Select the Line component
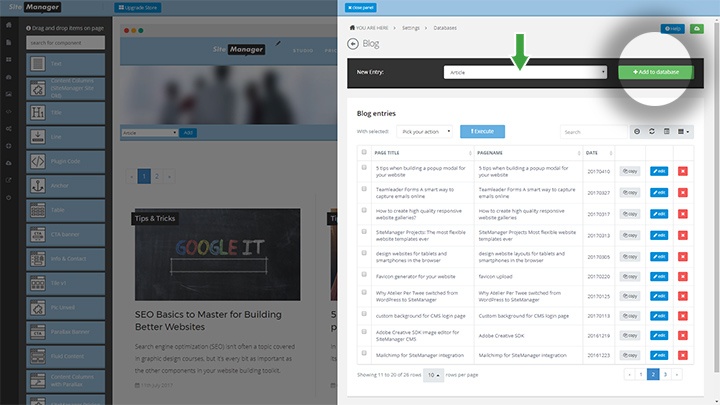The width and height of the screenshot is (720, 405). [x=65, y=137]
